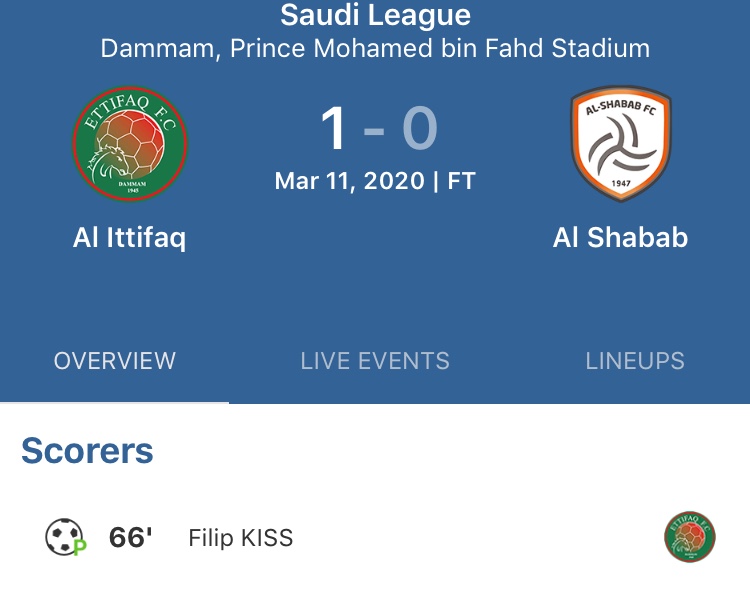750x616 pixels.
Task: Tap the away score 0
Action: tap(420, 129)
